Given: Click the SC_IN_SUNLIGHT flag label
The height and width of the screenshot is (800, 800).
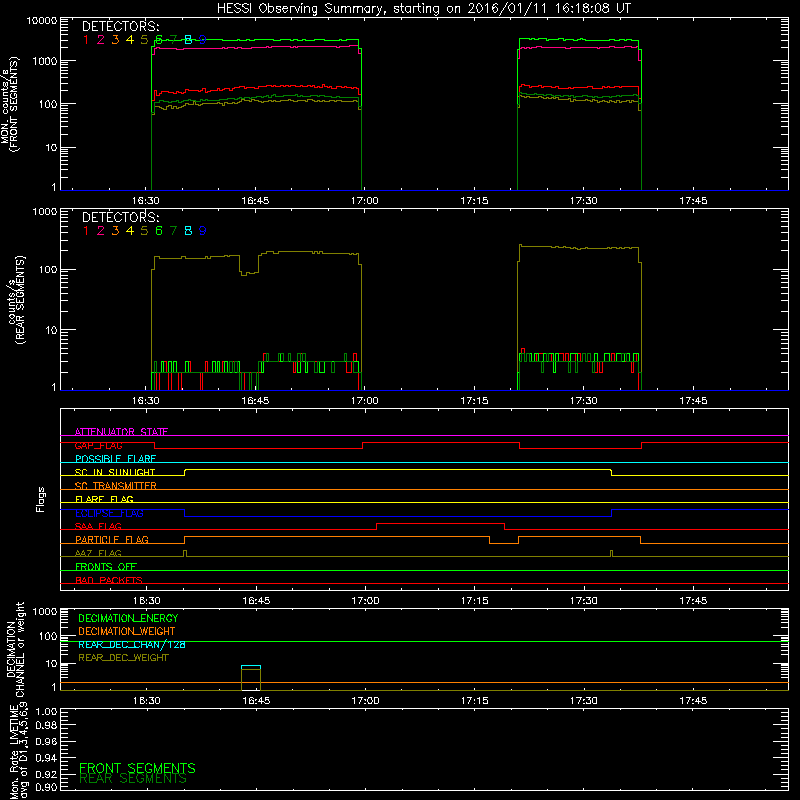Looking at the screenshot, I should pos(115,472).
